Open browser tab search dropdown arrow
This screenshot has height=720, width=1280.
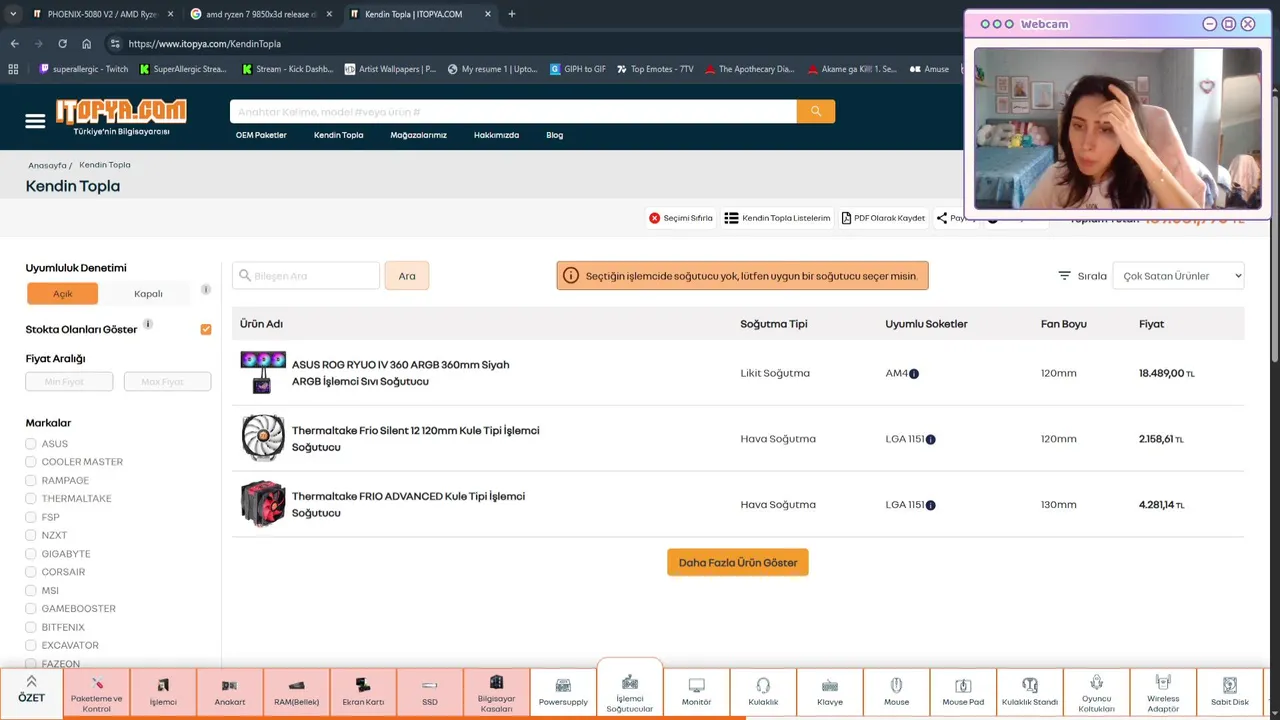point(13,14)
